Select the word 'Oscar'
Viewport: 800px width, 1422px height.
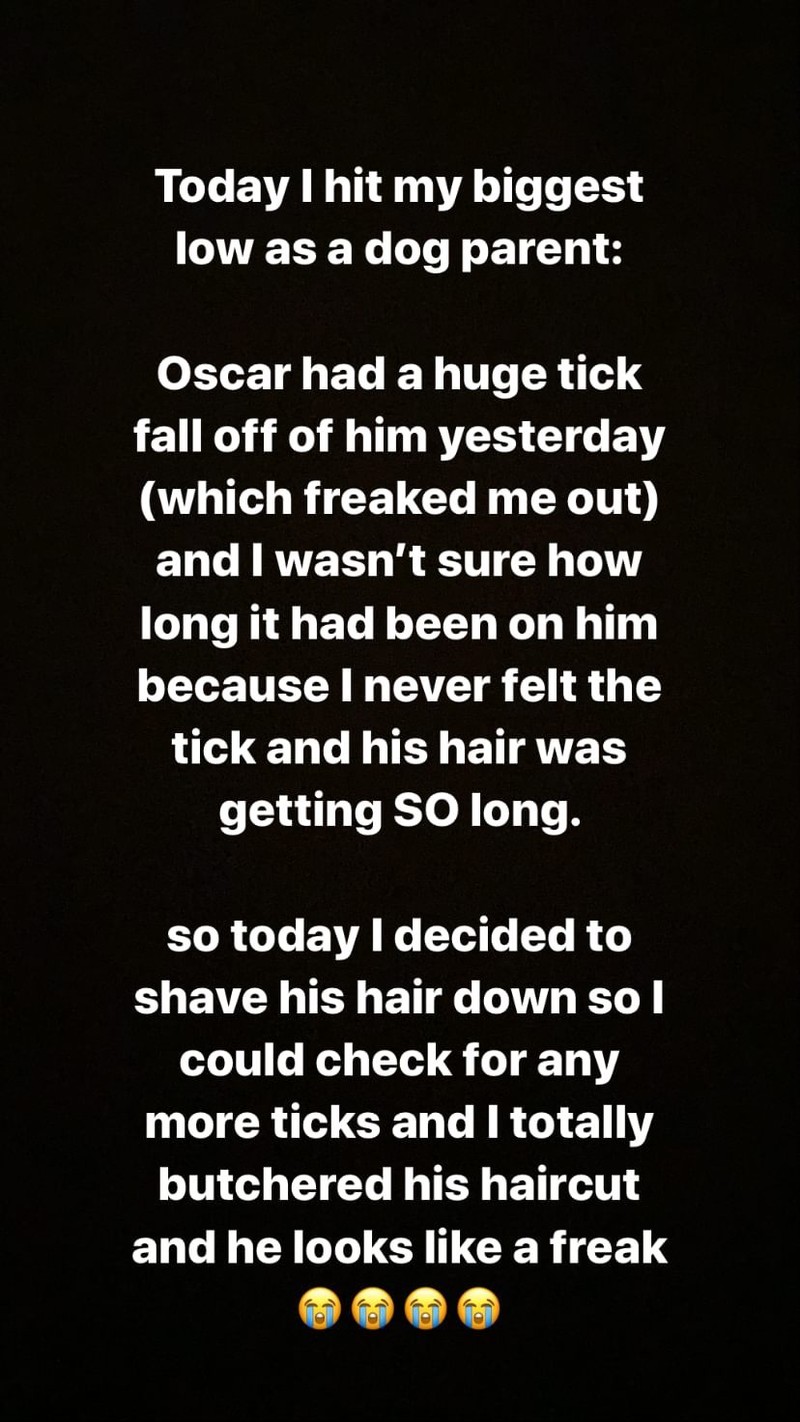click(x=220, y=375)
